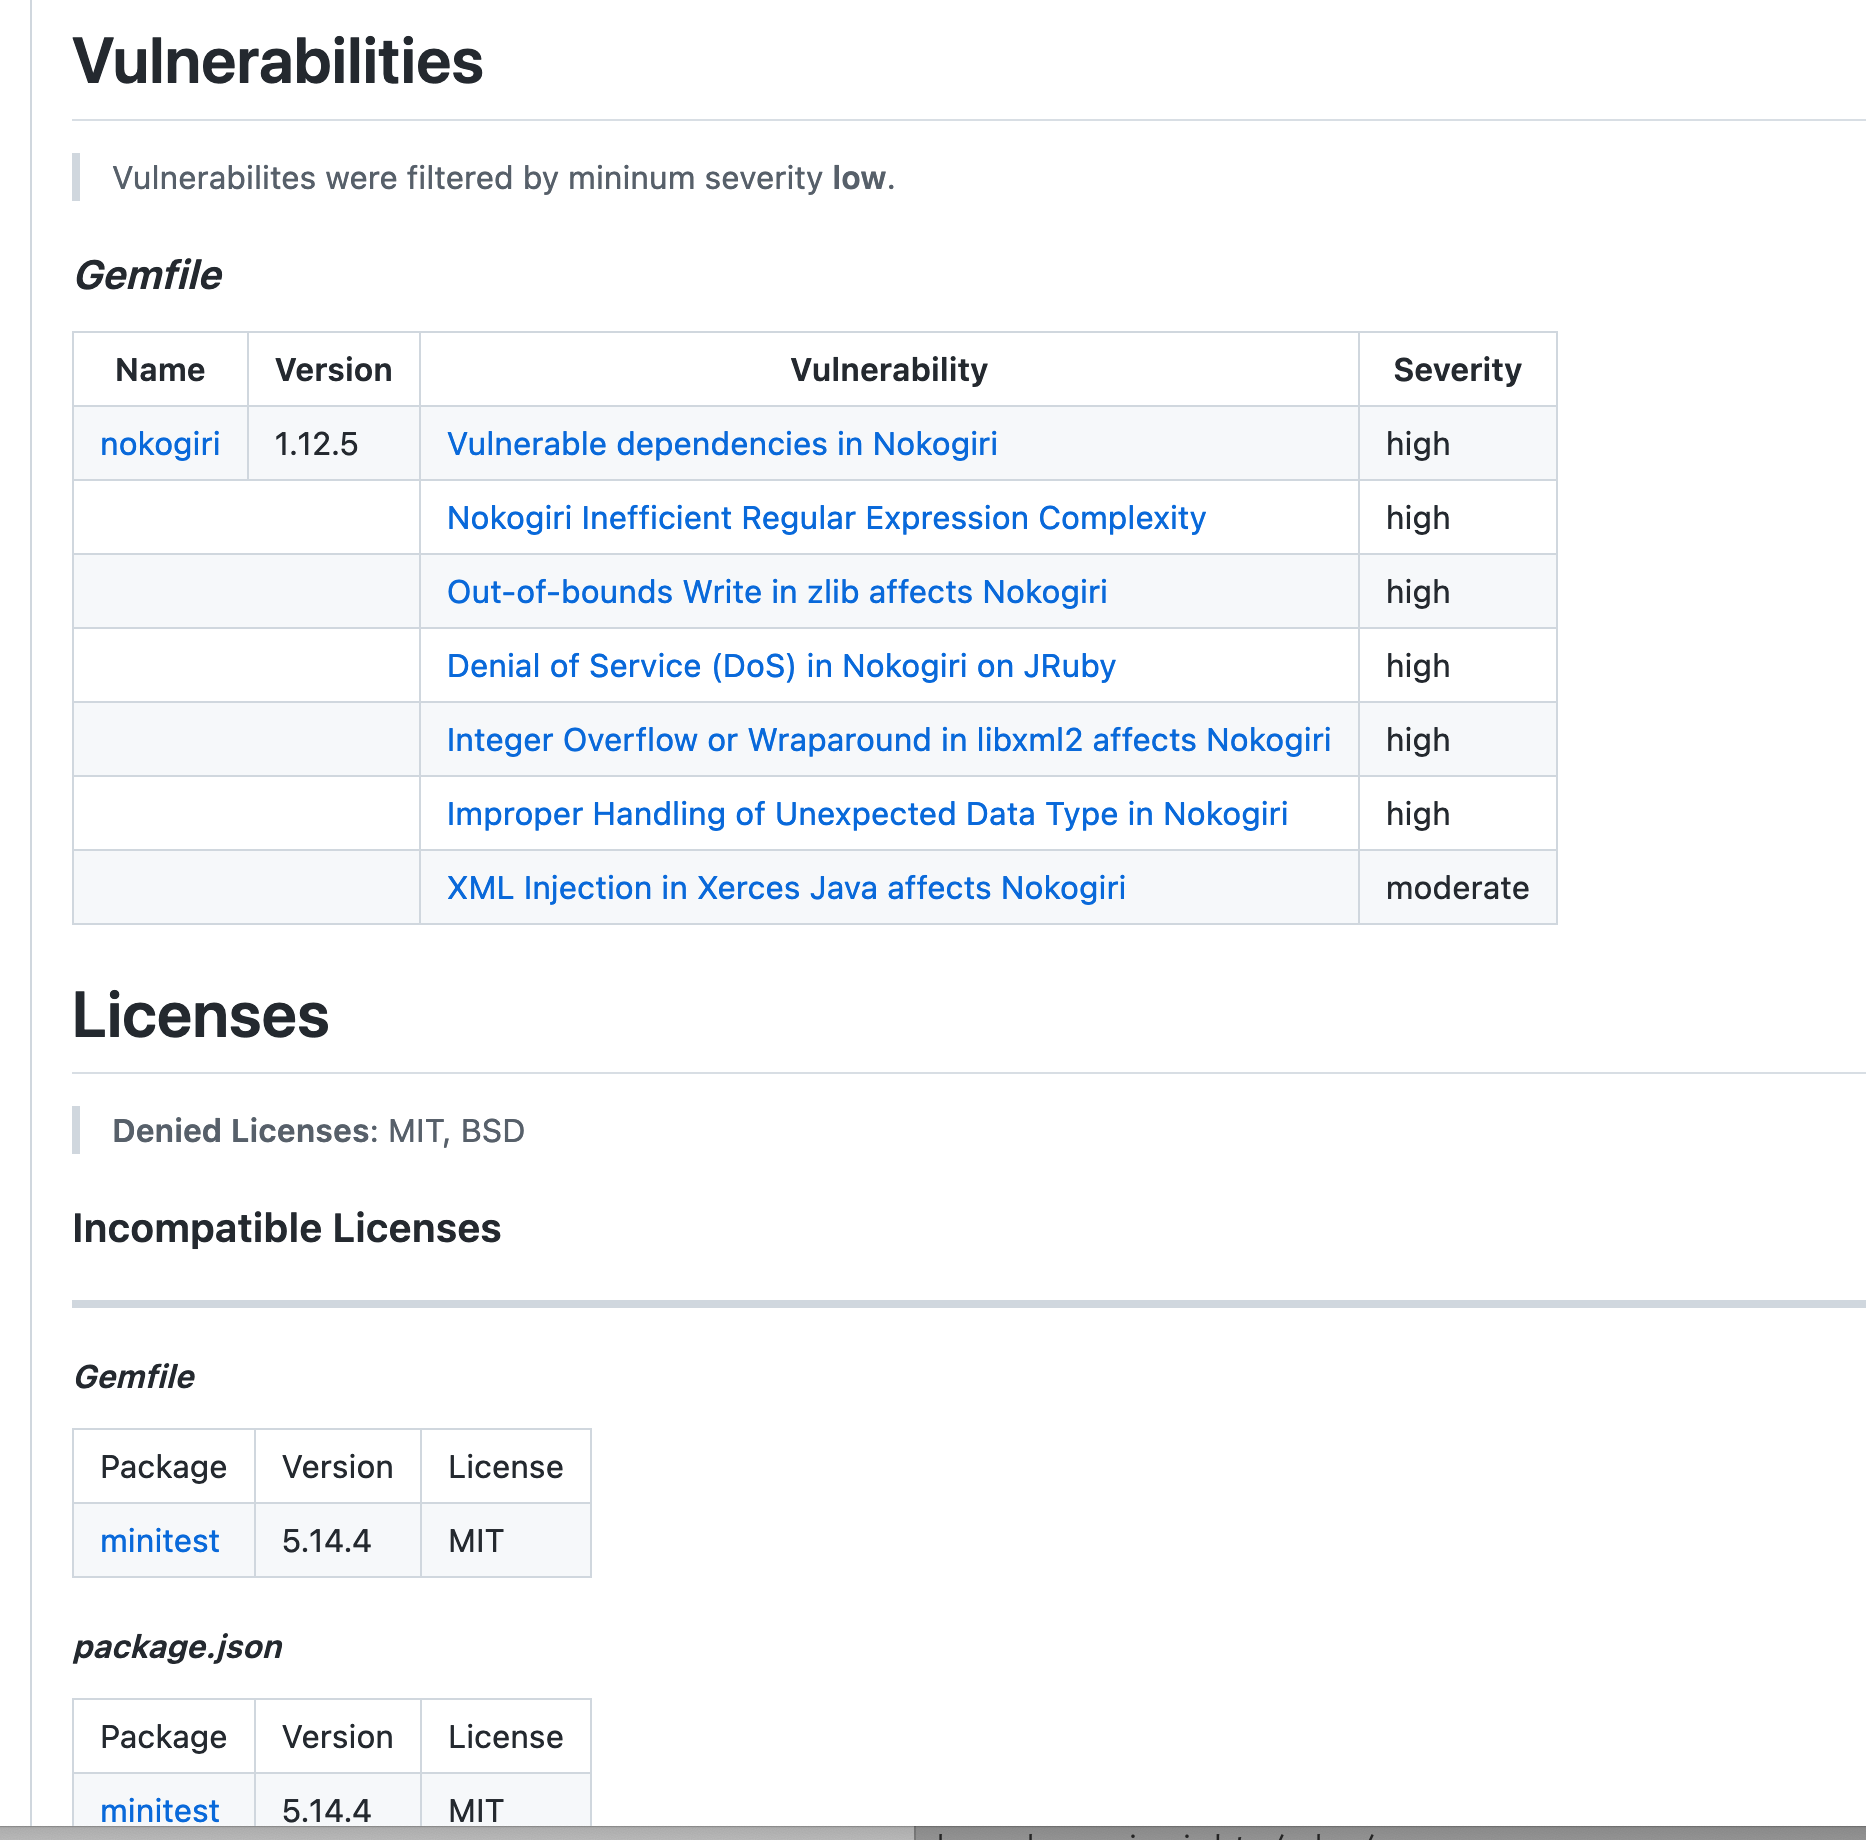Select the moderate severity cell
The image size is (1866, 1840).
coord(1458,888)
